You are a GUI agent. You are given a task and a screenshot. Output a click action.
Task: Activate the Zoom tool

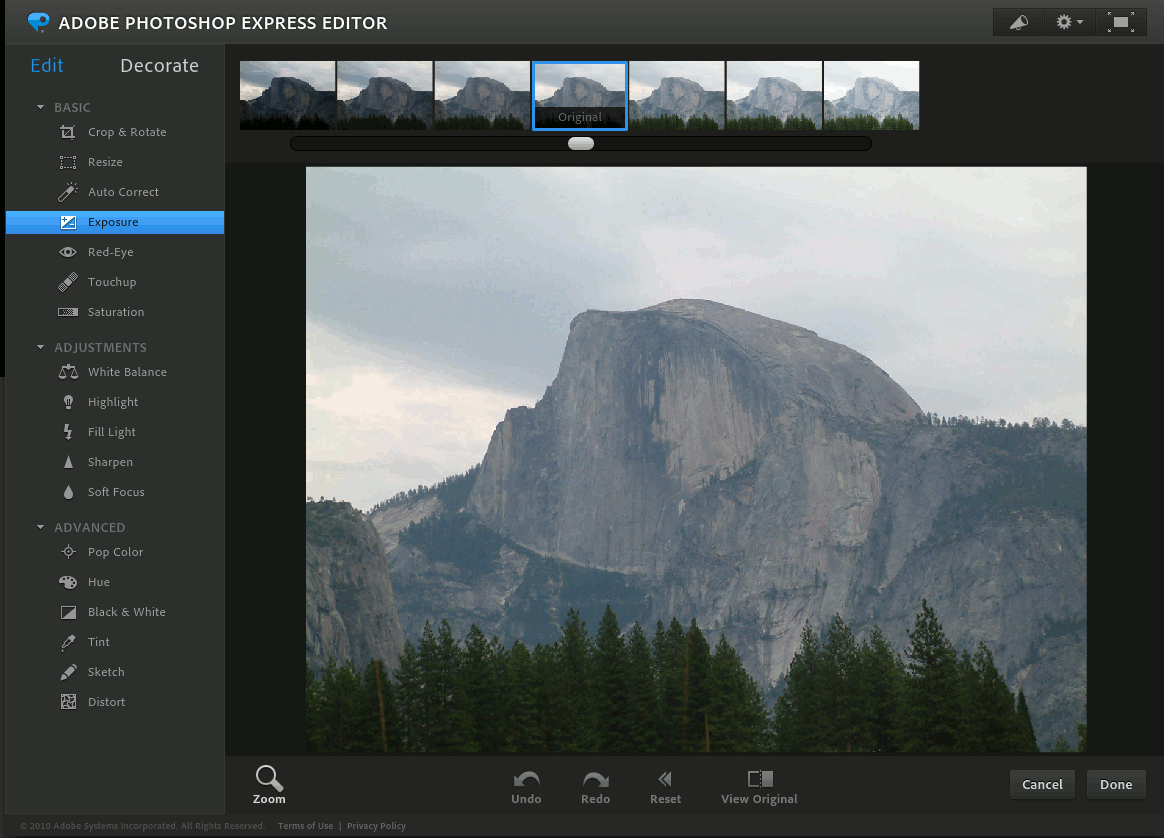click(x=268, y=785)
